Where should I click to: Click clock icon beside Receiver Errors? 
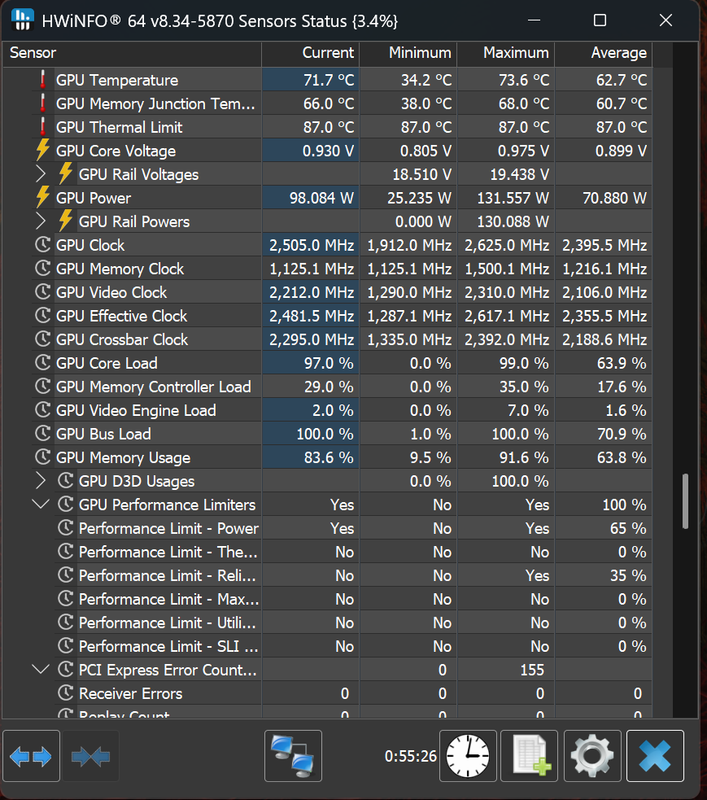point(65,692)
